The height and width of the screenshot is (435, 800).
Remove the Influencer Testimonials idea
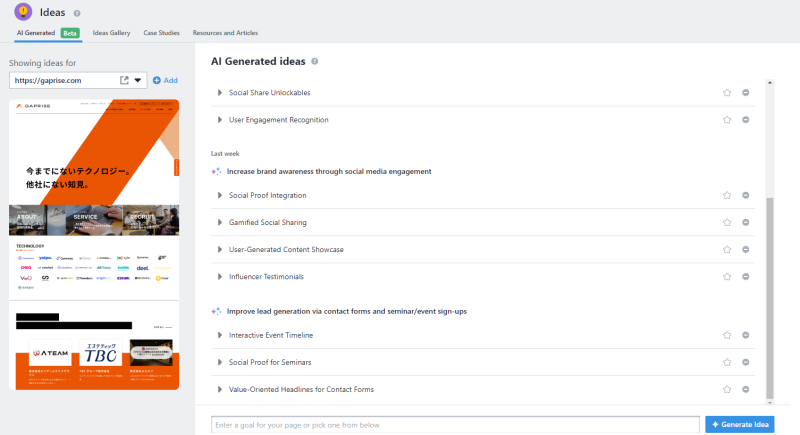tap(746, 276)
